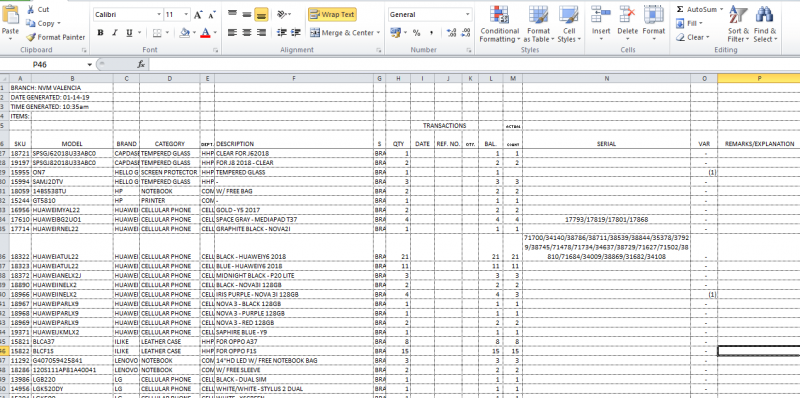This screenshot has width=800, height=398.
Task: Click the Fill Color paint bucket
Action: tap(185, 33)
